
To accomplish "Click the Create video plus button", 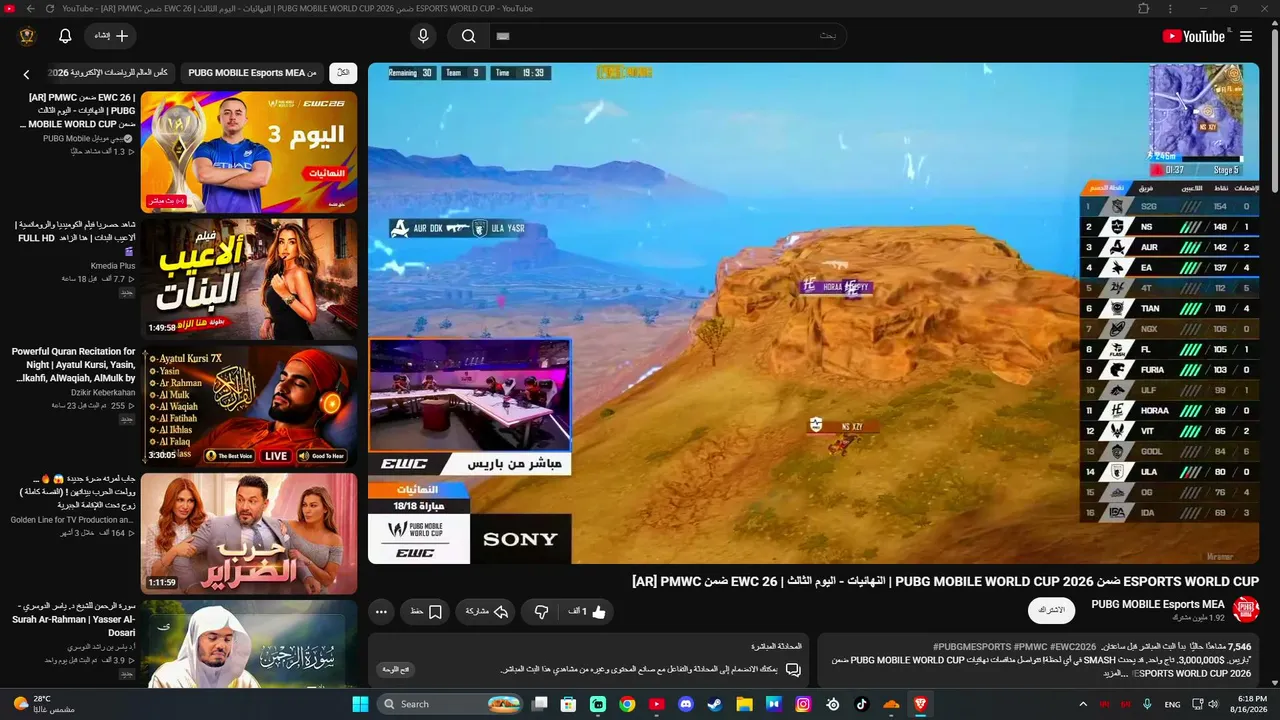I will (111, 36).
